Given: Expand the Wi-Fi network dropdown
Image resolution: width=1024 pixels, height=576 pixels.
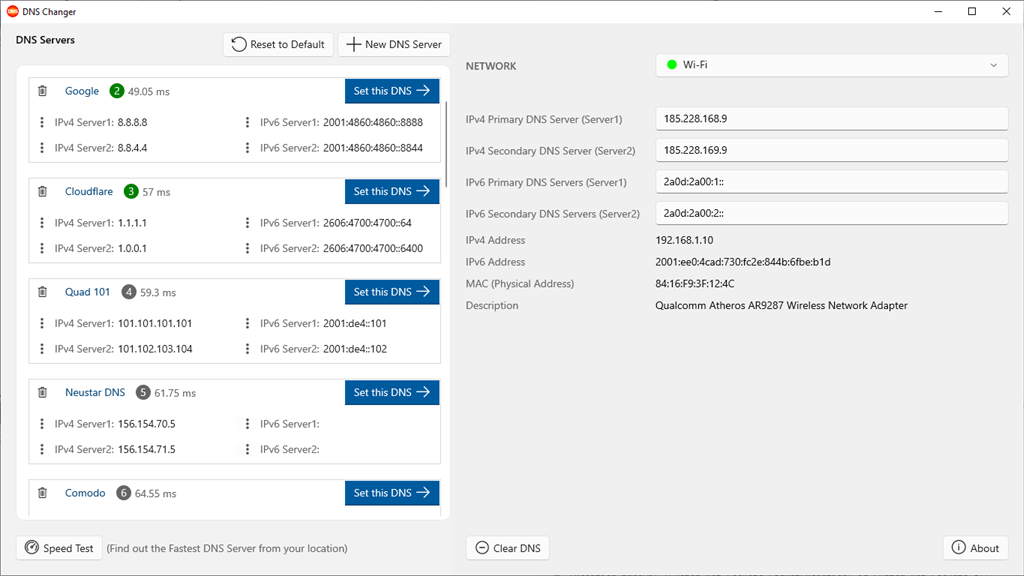Looking at the screenshot, I should coord(831,65).
